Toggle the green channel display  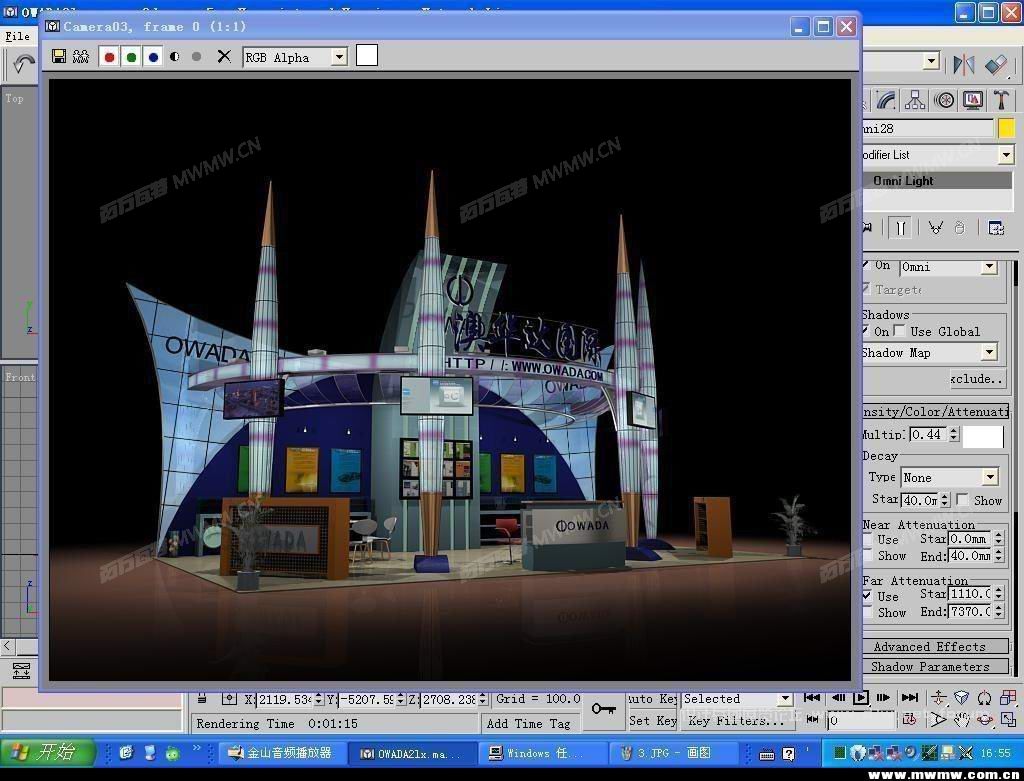[x=131, y=57]
